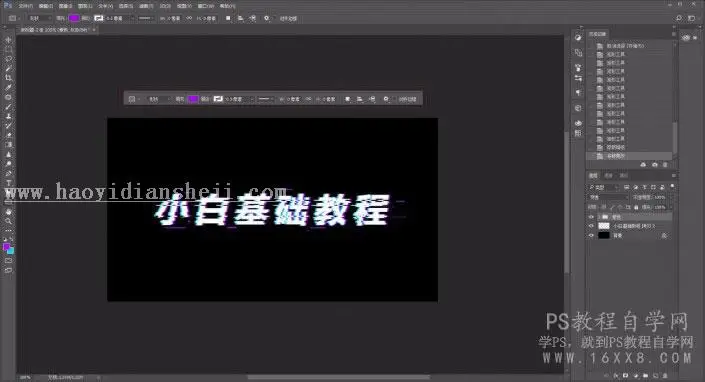Select the History Brush tool
This screenshot has width=705, height=382.
coord(9,126)
